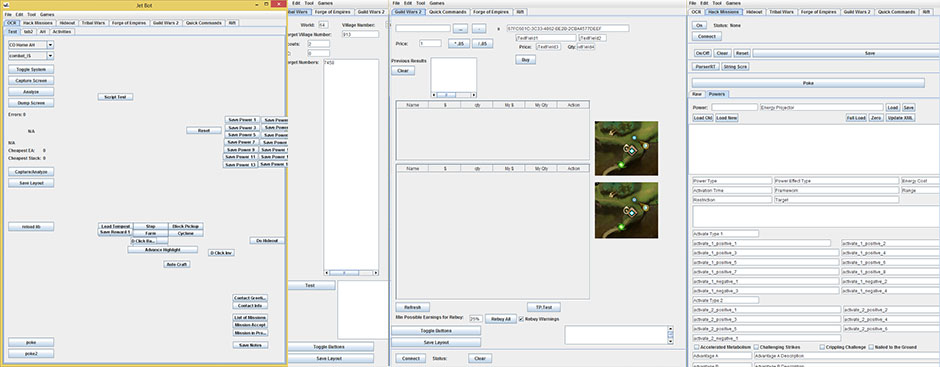Toggle the Rebuy Warnings checkbox
The image size is (940, 367).
pos(522,319)
